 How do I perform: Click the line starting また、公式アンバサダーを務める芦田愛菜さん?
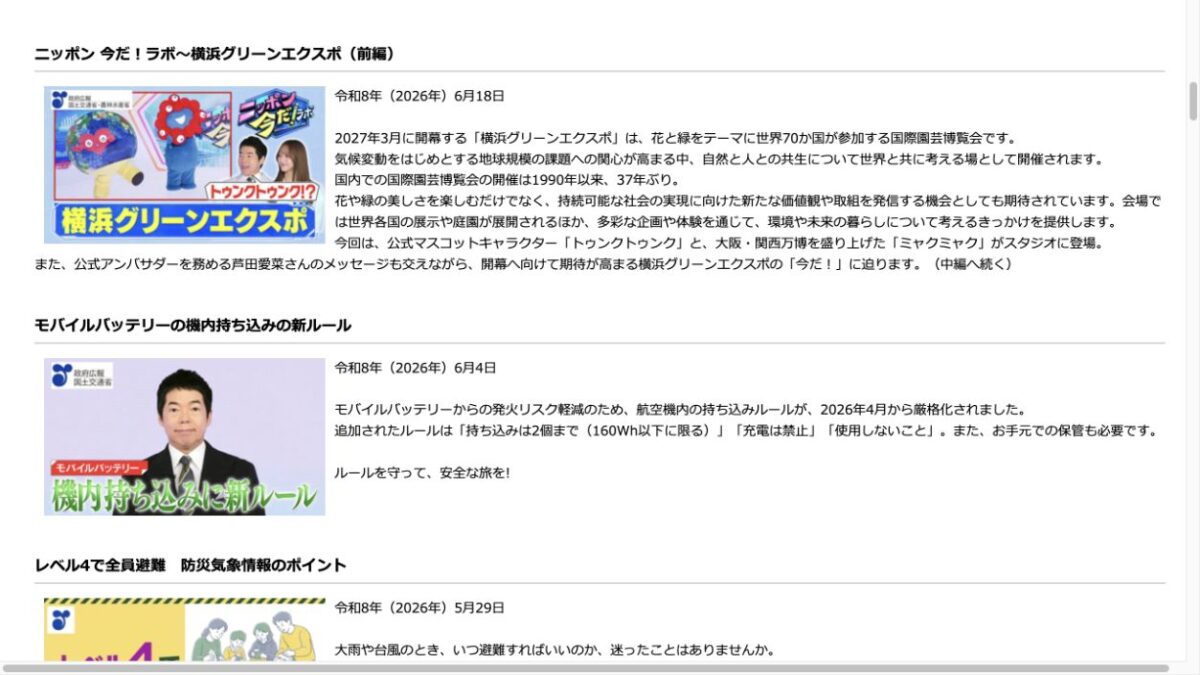pyautogui.click(x=524, y=264)
